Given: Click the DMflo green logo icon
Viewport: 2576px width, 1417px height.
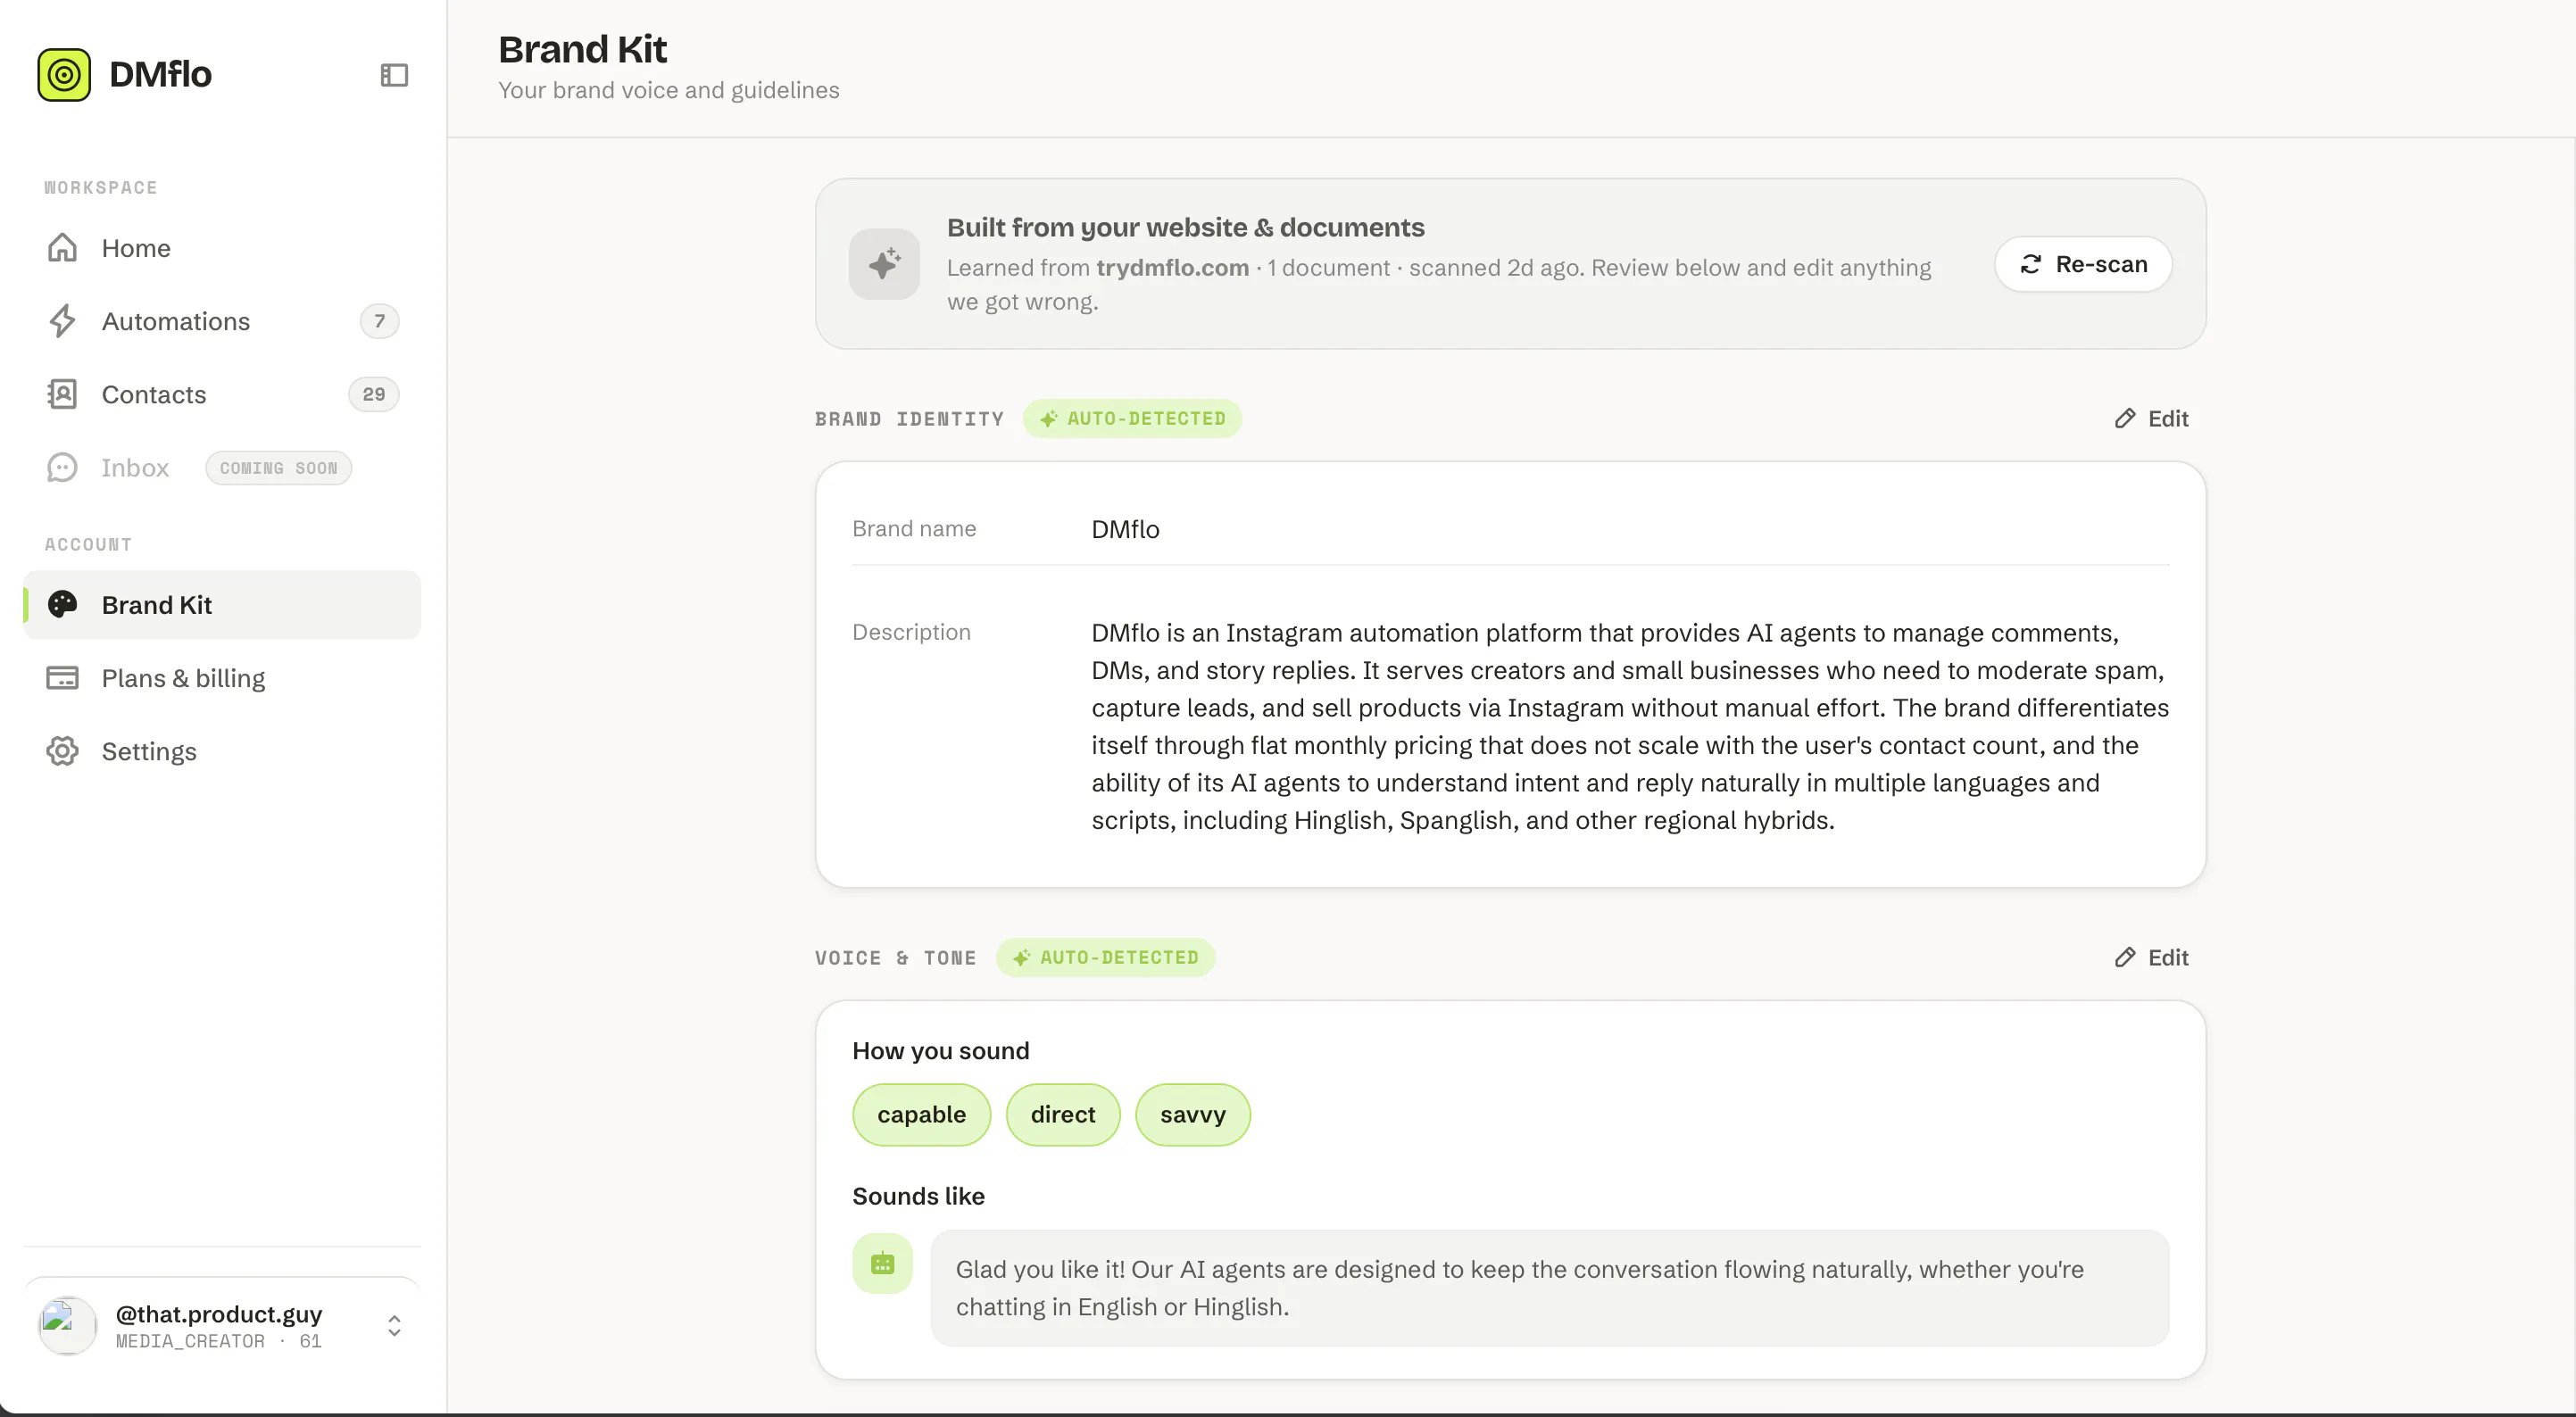Looking at the screenshot, I should point(64,75).
